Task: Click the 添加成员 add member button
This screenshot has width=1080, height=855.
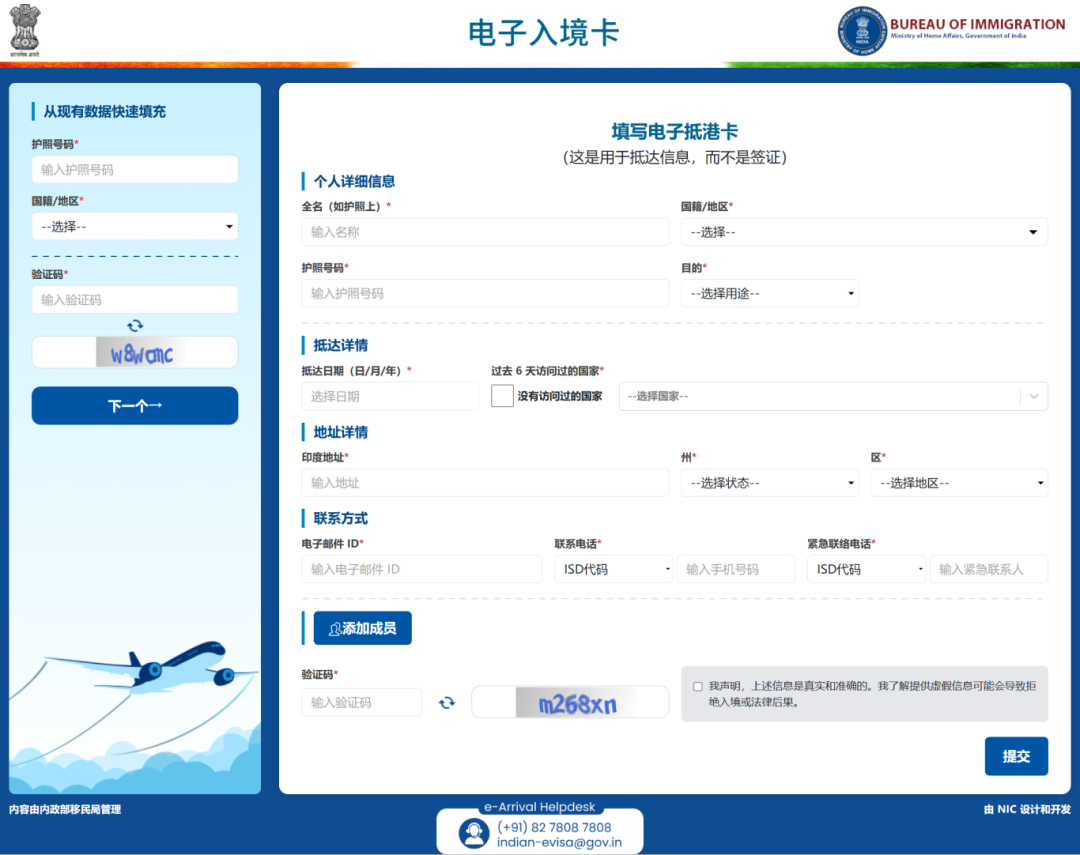Action: pyautogui.click(x=362, y=628)
